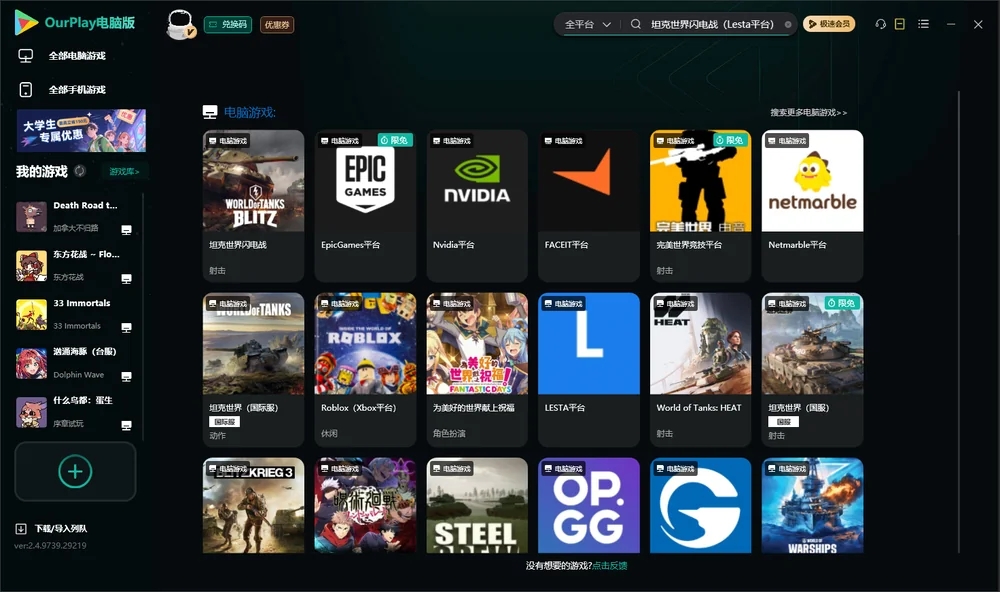Image resolution: width=1000 pixels, height=592 pixels.
Task: Click the add game plus button
Action: 75,471
